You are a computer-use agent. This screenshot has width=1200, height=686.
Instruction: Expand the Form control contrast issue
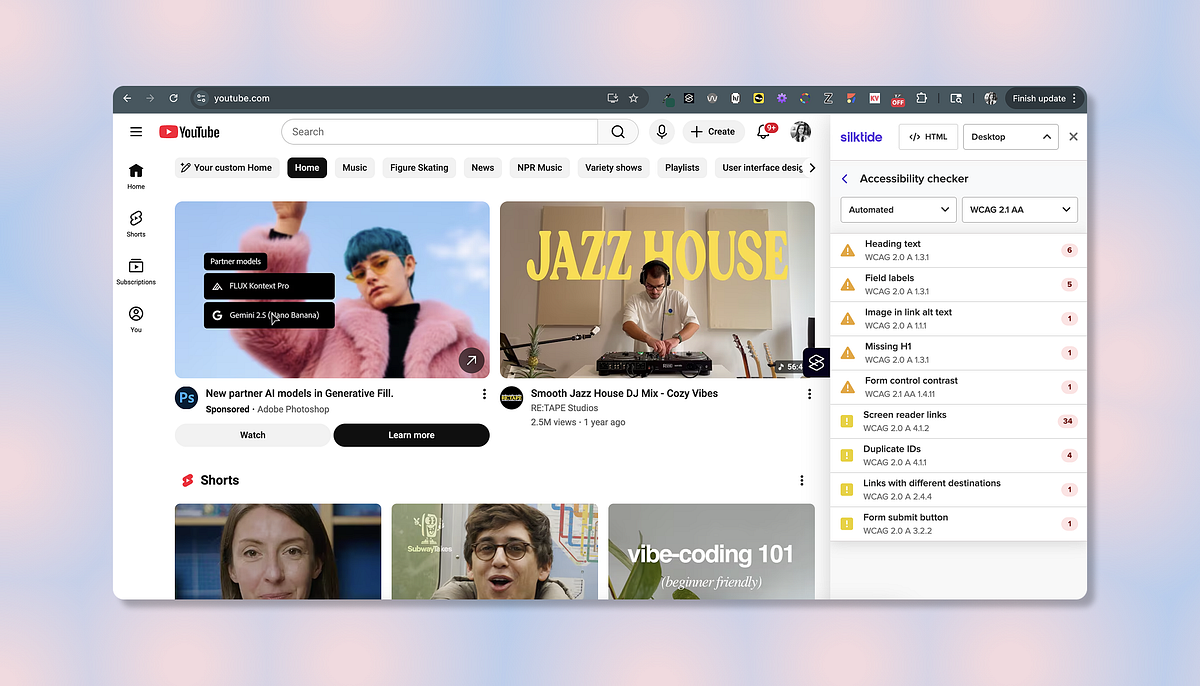958,387
